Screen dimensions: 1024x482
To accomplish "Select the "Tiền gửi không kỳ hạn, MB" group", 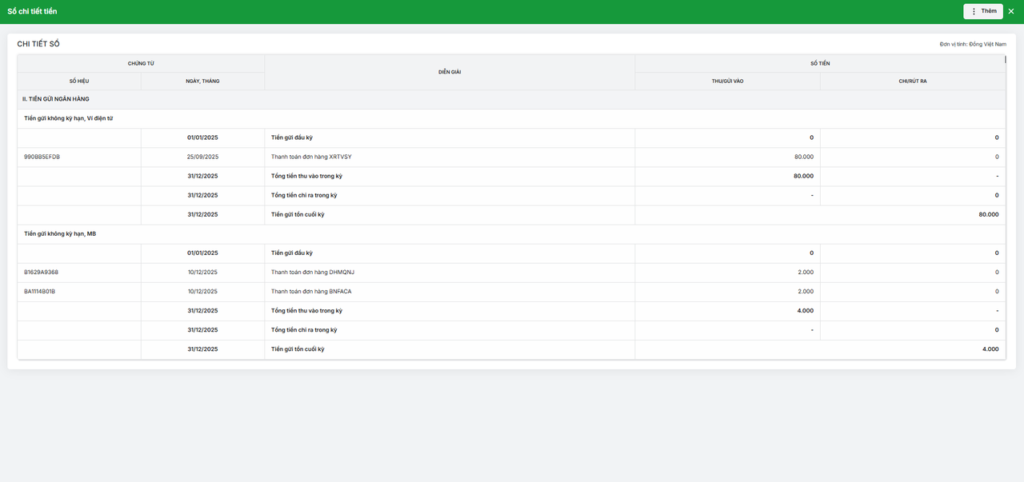I will [x=59, y=234].
